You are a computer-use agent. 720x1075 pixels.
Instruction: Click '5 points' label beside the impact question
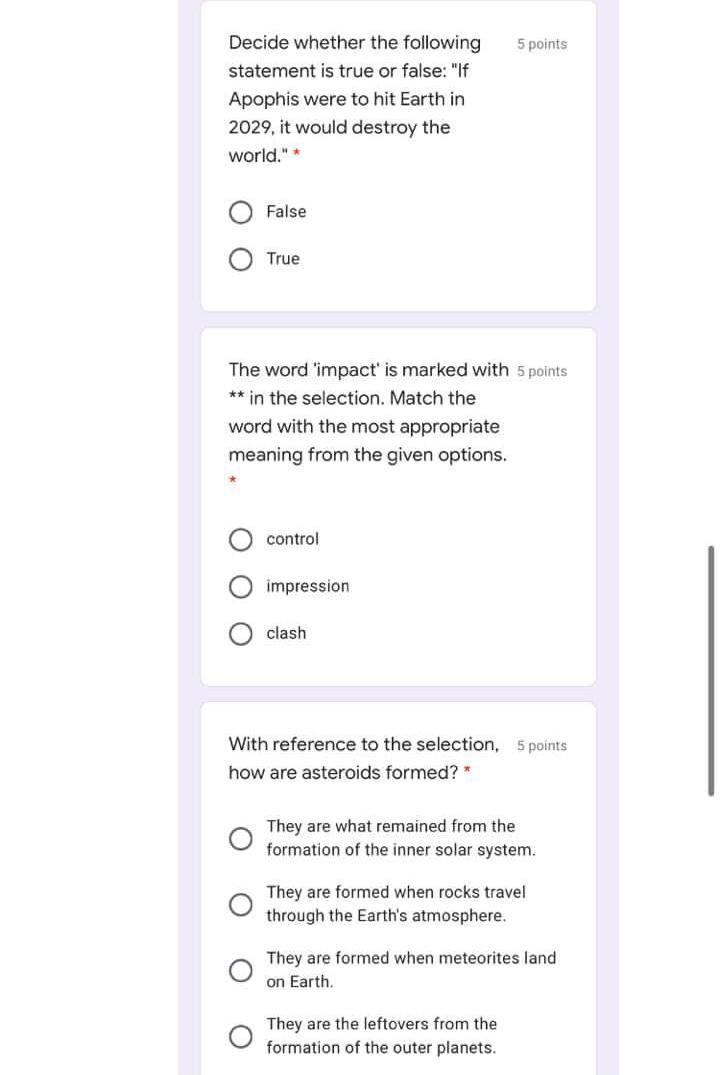[x=542, y=372]
